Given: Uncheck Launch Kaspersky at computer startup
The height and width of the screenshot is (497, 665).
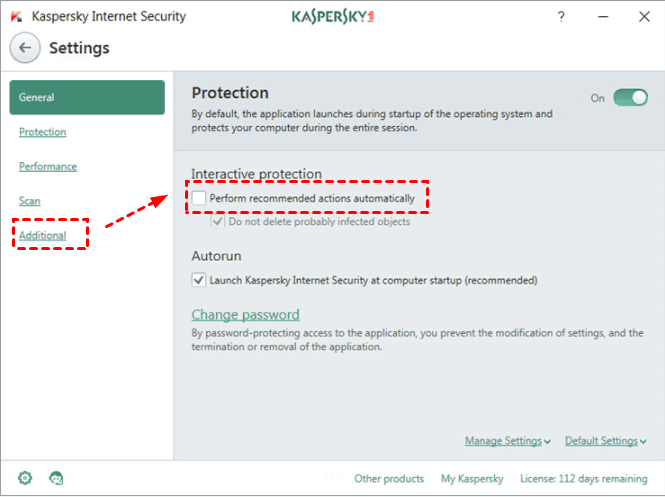Looking at the screenshot, I should coord(198,280).
